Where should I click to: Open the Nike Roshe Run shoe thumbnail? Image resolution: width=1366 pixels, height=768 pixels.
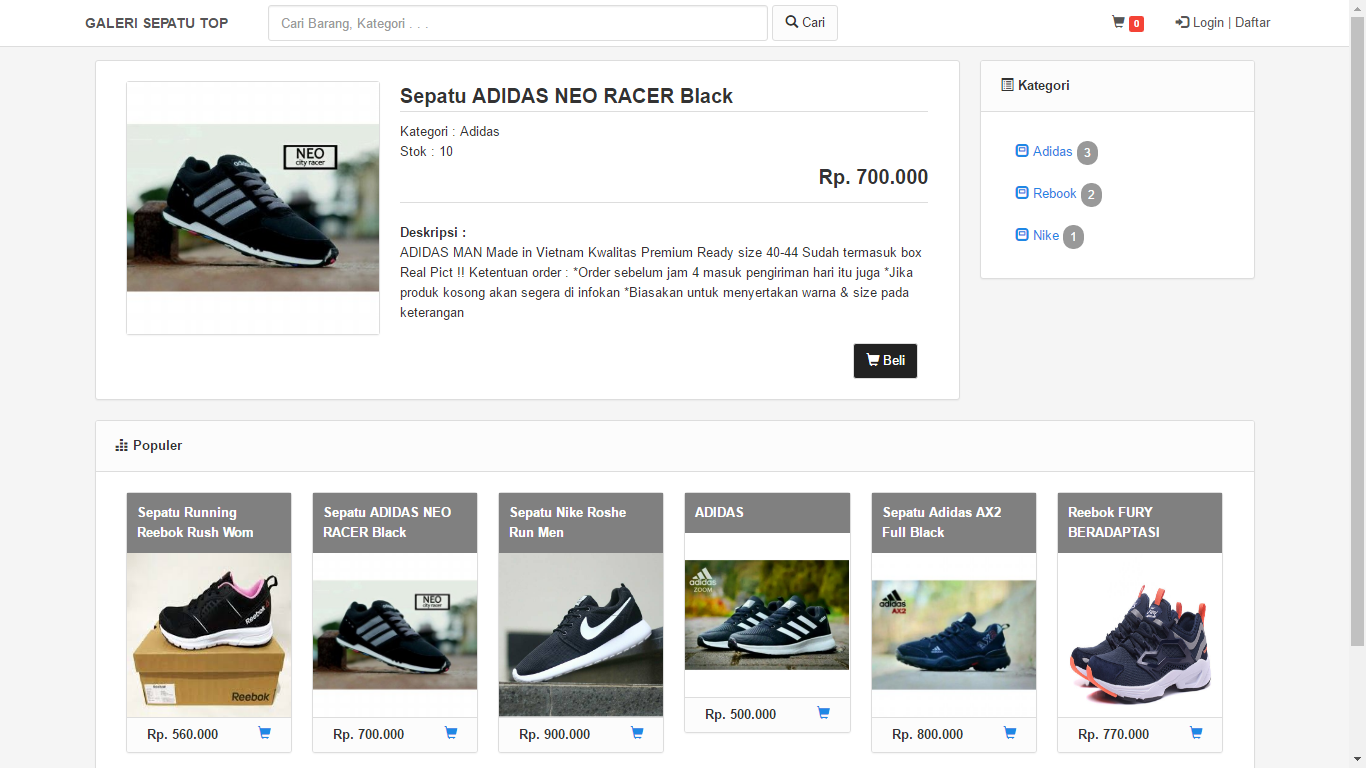click(x=580, y=635)
